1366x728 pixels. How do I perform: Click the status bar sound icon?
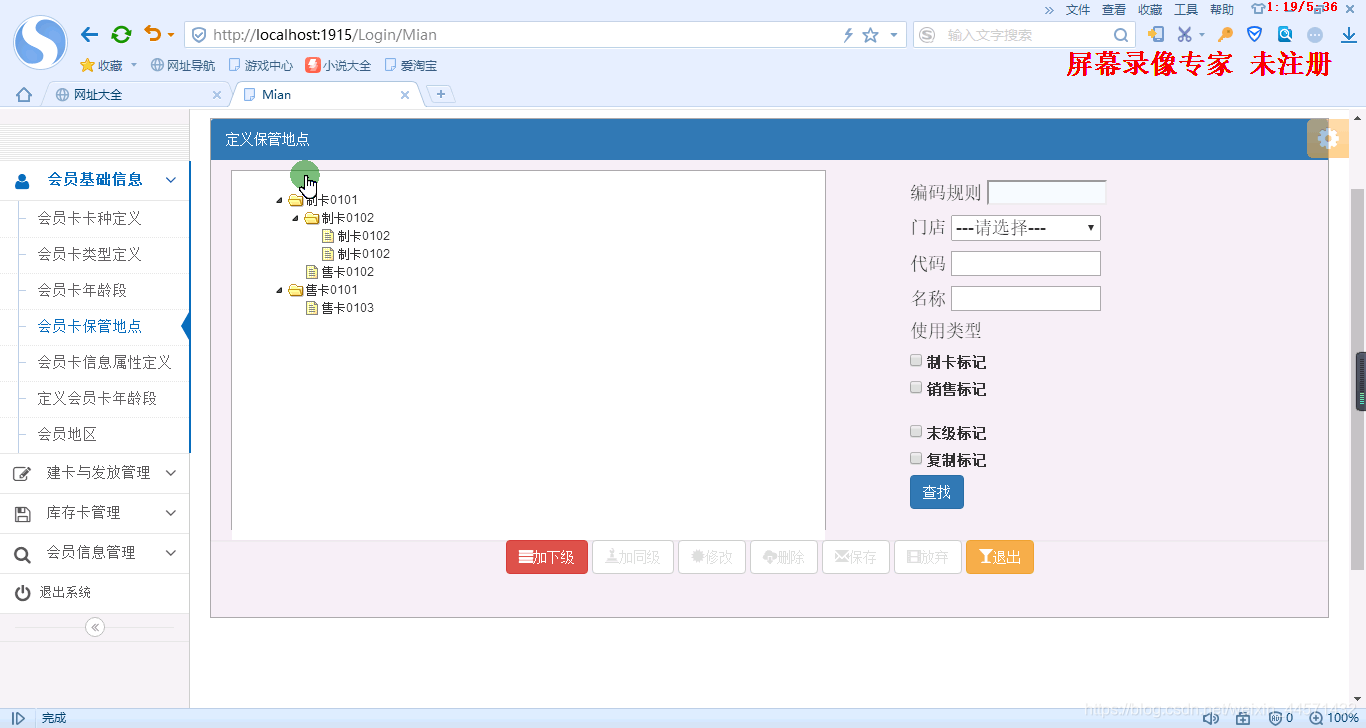[1211, 718]
